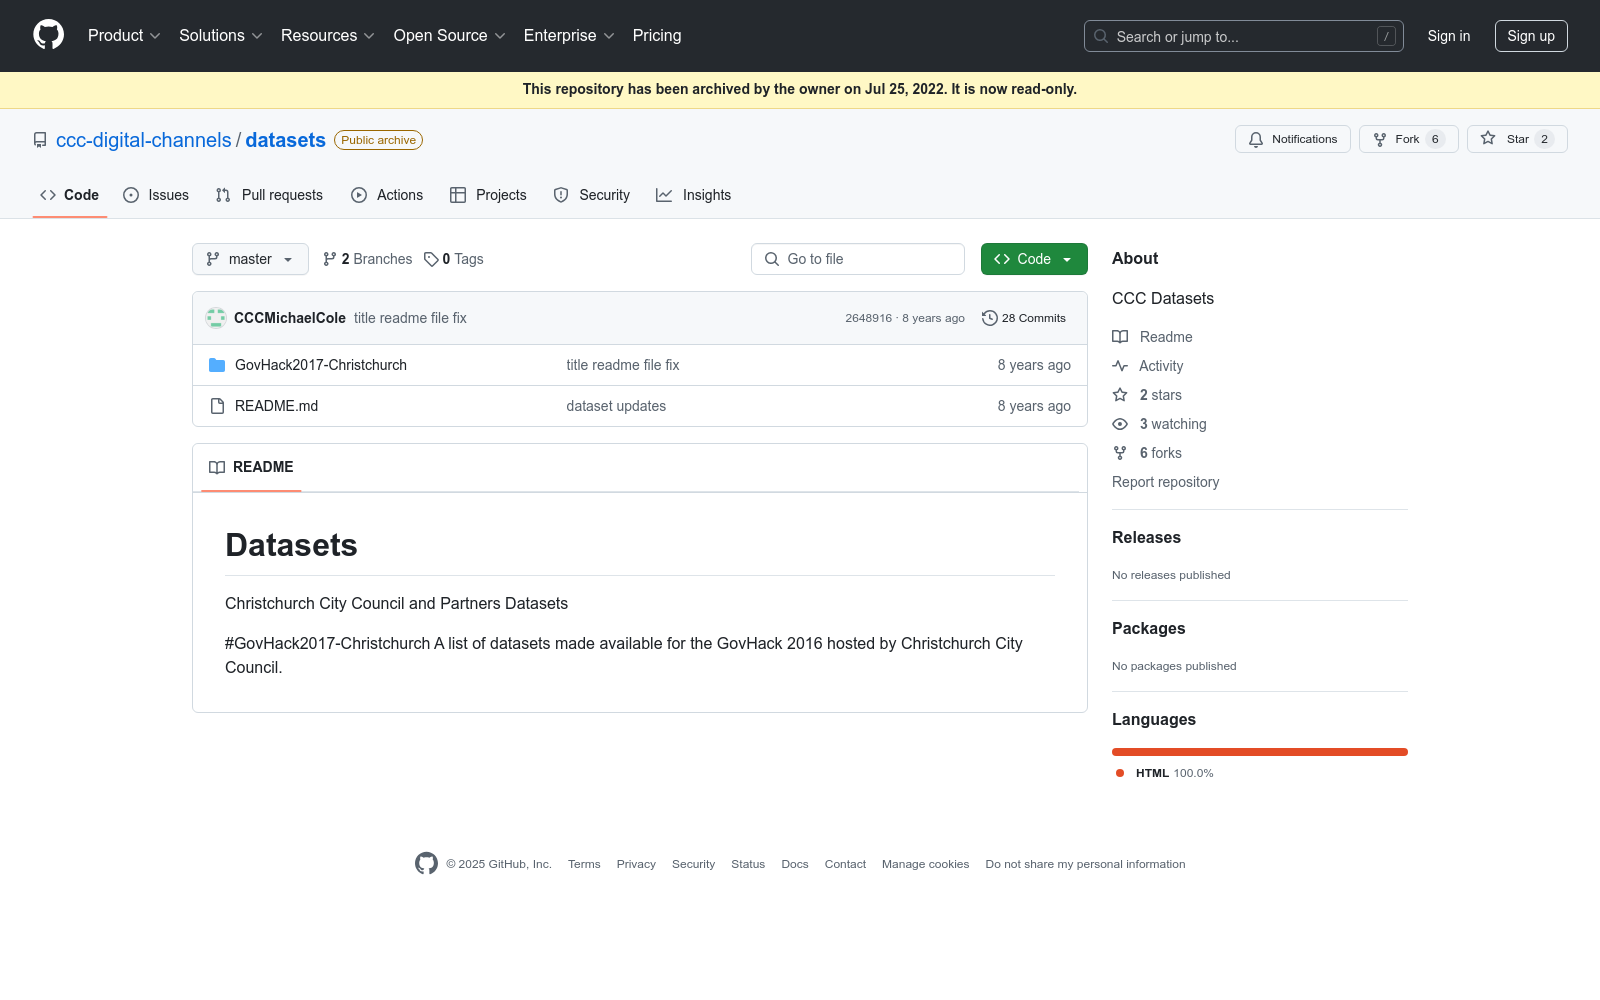Switch to the Insights tab
This screenshot has height=1000, width=1600.
point(694,195)
